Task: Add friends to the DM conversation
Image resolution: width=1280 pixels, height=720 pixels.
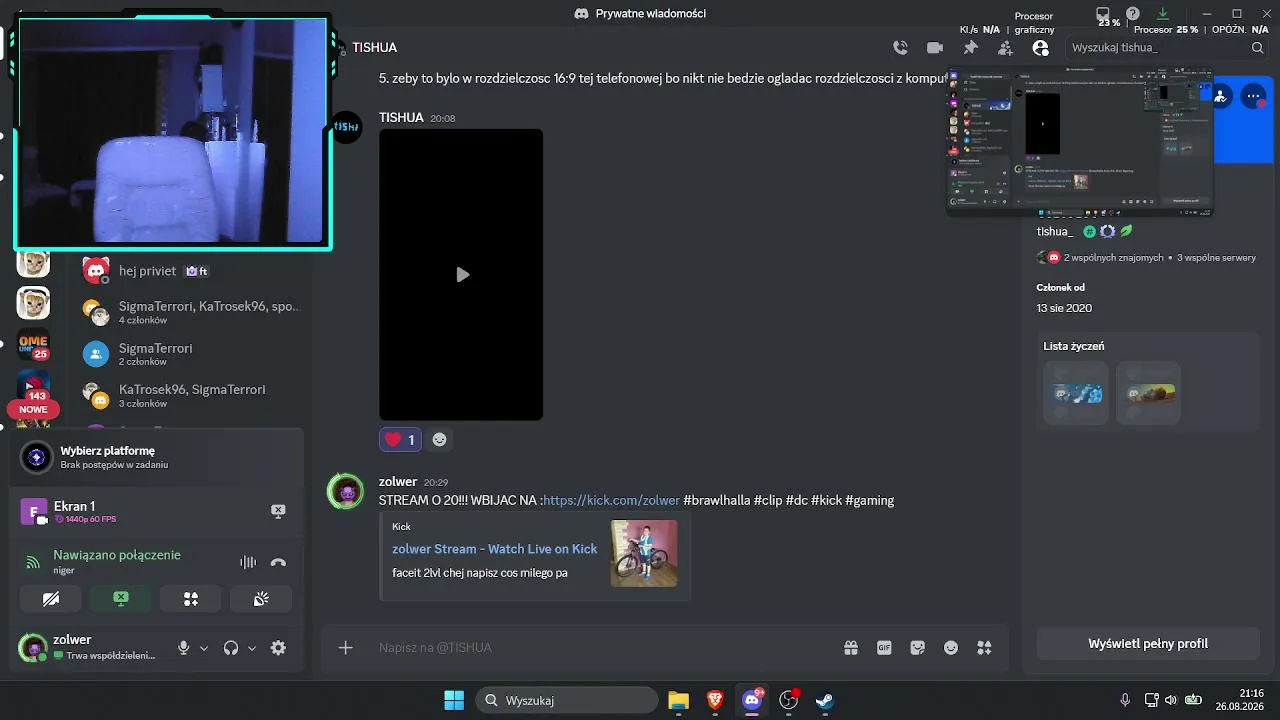Action: pyautogui.click(x=1005, y=48)
